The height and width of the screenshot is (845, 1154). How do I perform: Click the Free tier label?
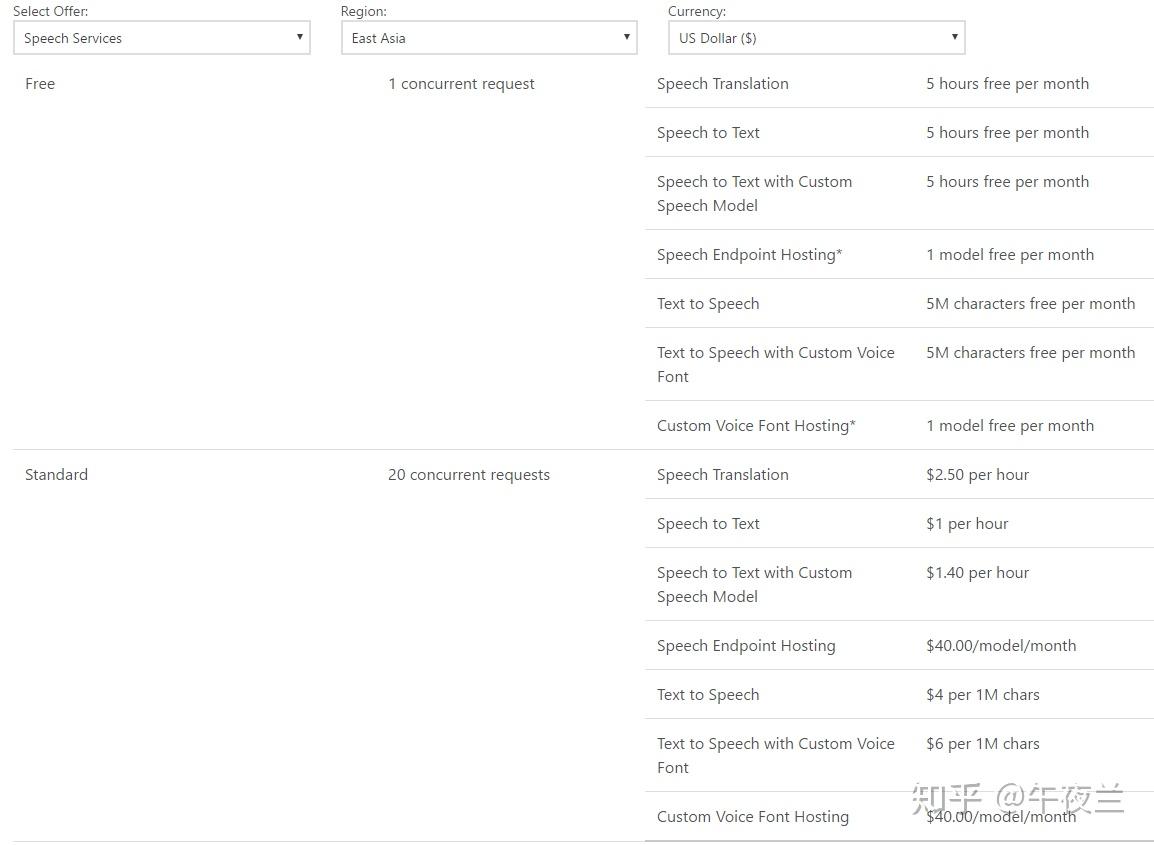[40, 84]
